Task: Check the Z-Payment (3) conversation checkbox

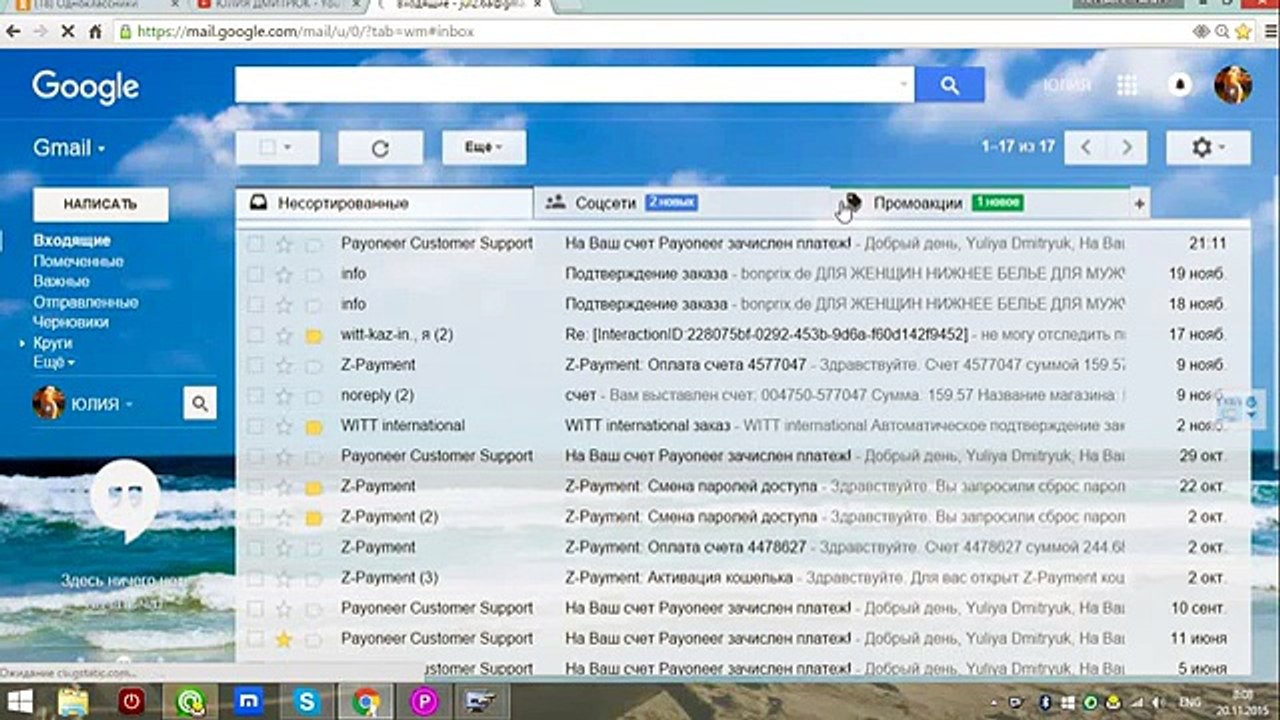Action: pos(256,578)
